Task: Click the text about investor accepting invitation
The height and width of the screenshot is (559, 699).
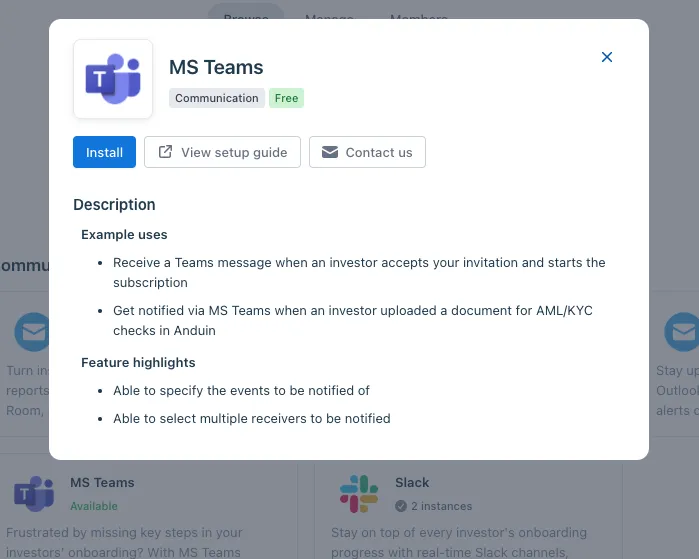Action: pyautogui.click(x=359, y=272)
